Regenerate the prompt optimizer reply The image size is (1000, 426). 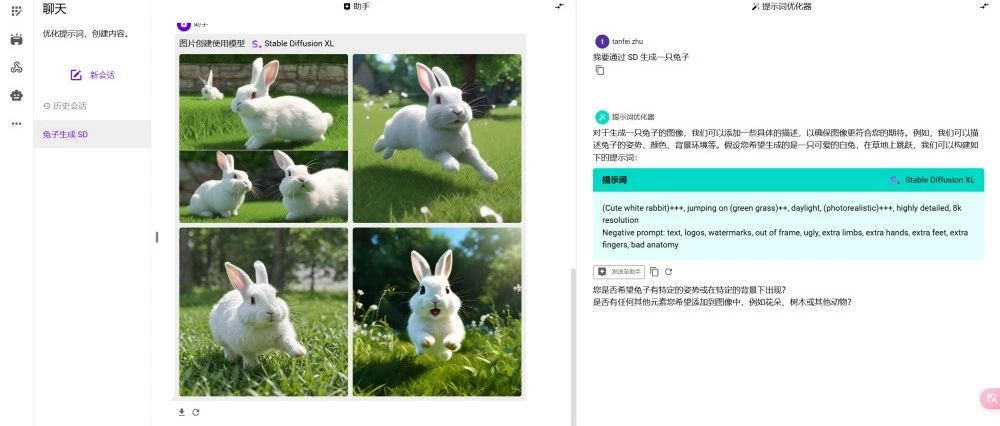[x=668, y=272]
